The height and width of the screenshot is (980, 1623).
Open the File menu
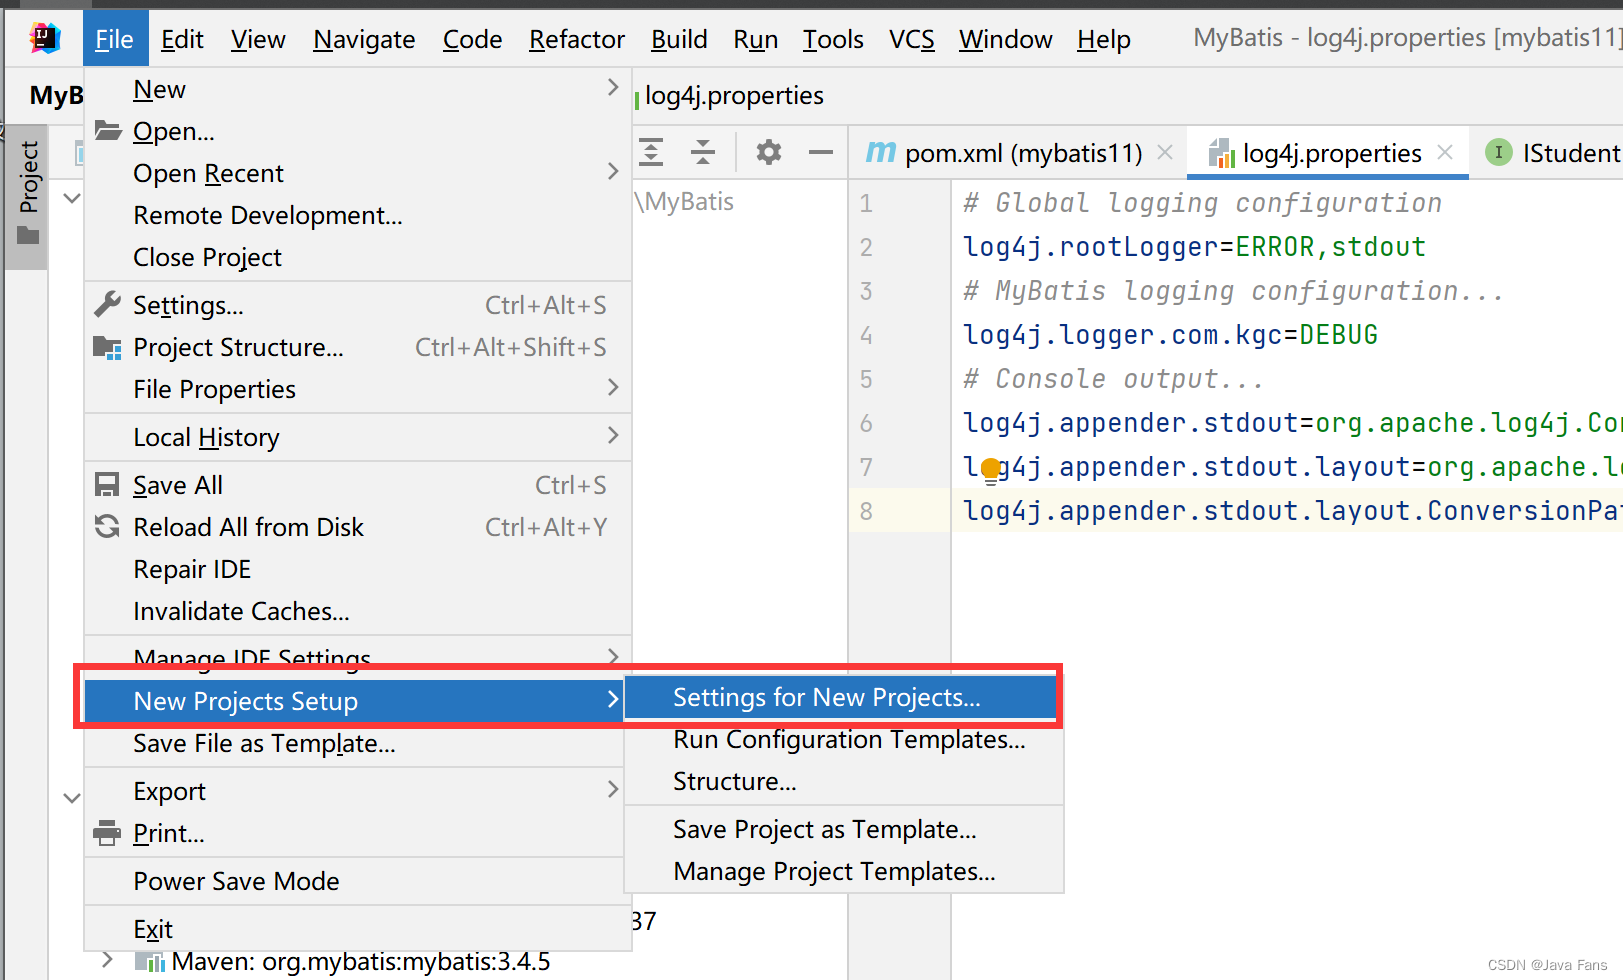(x=115, y=39)
